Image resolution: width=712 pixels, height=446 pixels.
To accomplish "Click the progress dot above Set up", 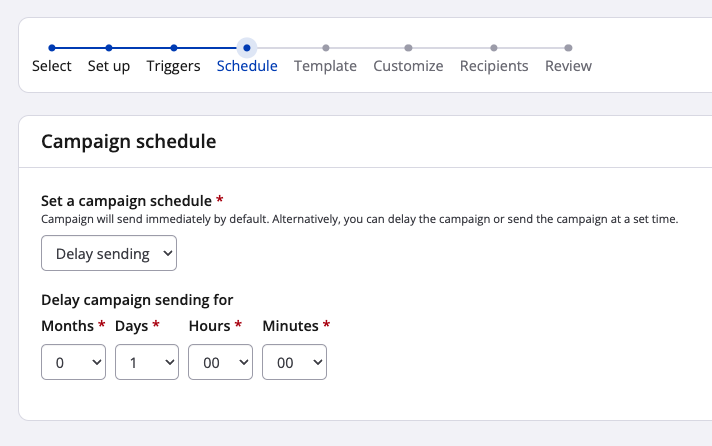I will point(109,47).
